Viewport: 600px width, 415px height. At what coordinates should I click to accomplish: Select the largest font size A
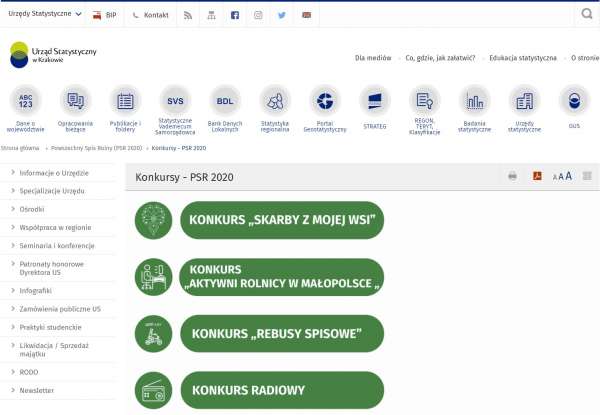coord(568,176)
